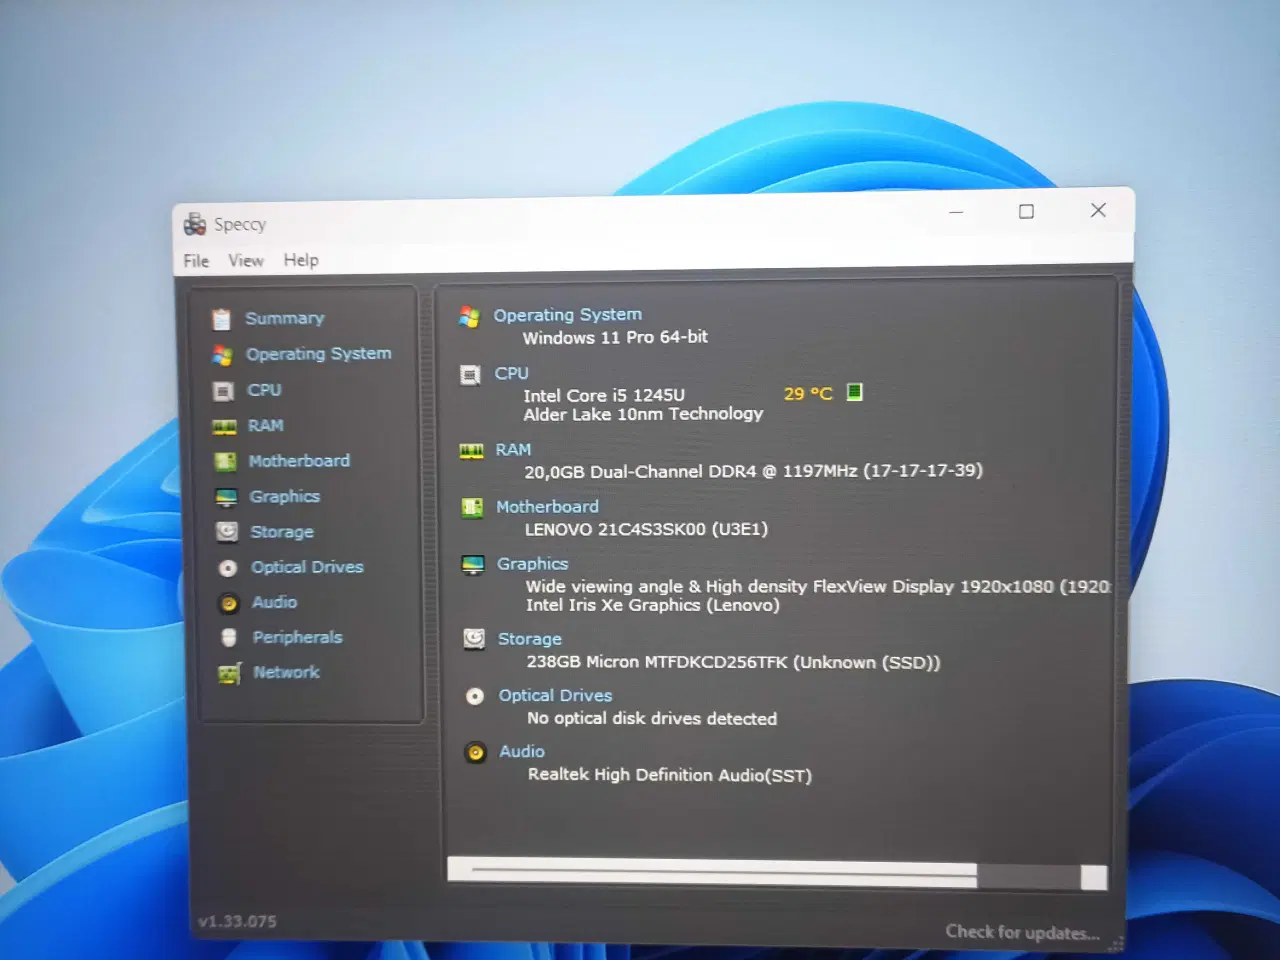Image resolution: width=1280 pixels, height=960 pixels.
Task: Open the View menu
Action: [246, 261]
